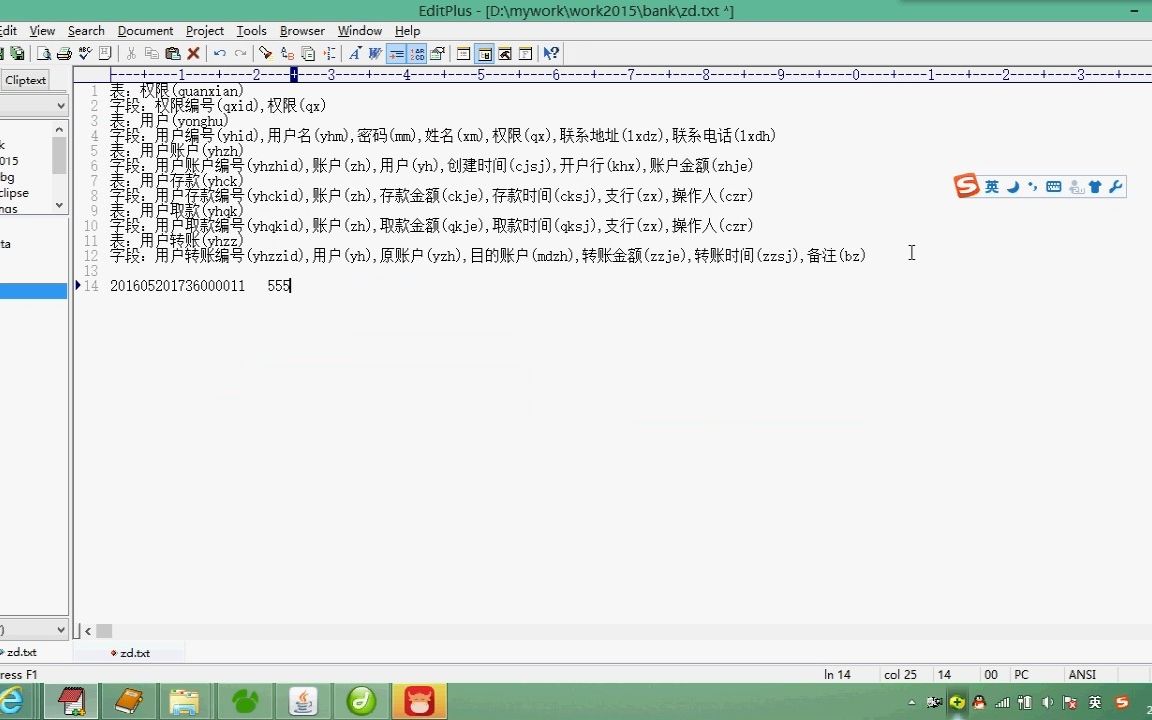Viewport: 1152px width, 720px height.
Task: Click the Cliptext sidebar label
Action: [x=26, y=80]
